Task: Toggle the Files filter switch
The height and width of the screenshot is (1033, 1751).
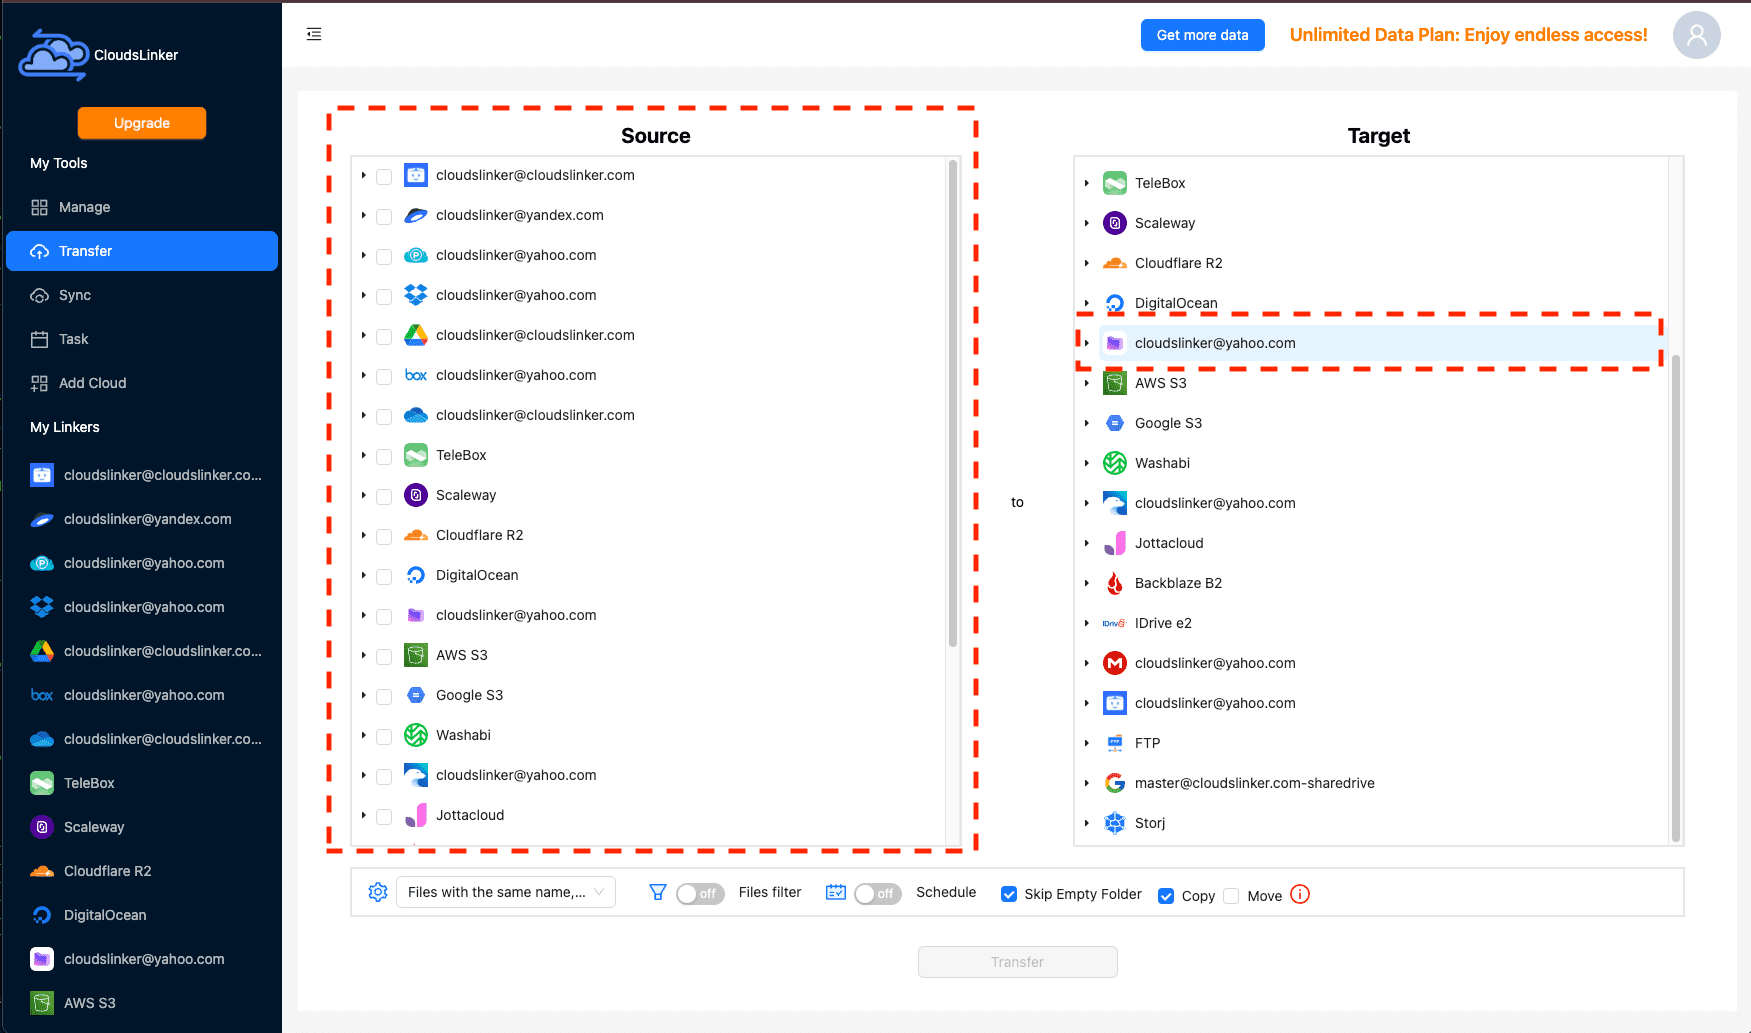Action: coord(700,893)
